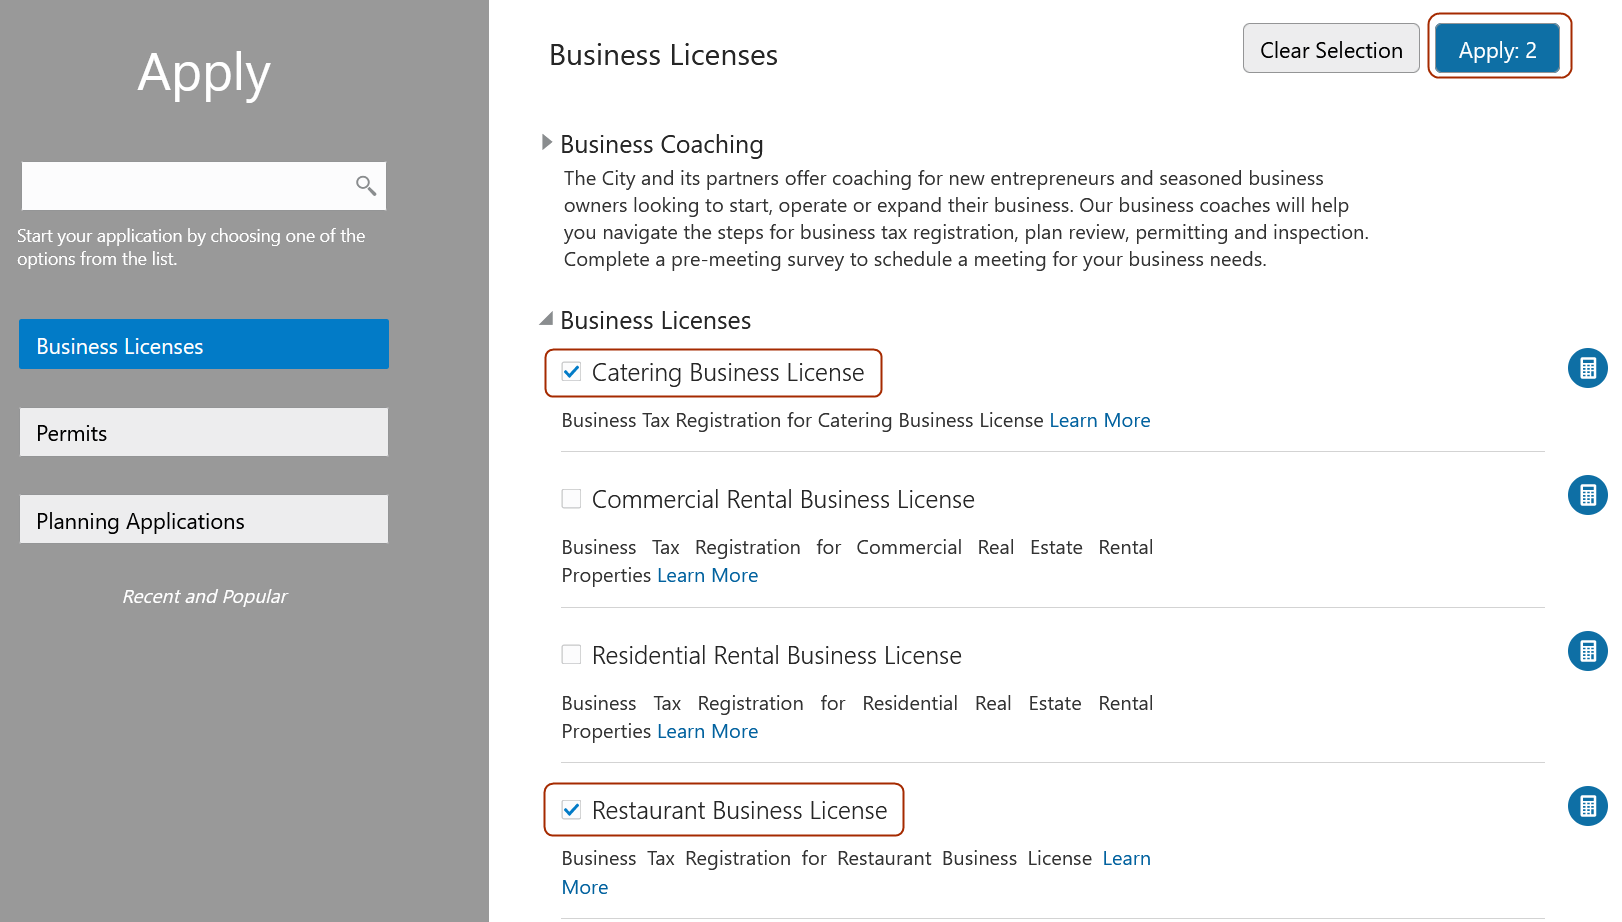
Task: Open Learn More for Commercial Rental Properties
Action: [x=707, y=576]
